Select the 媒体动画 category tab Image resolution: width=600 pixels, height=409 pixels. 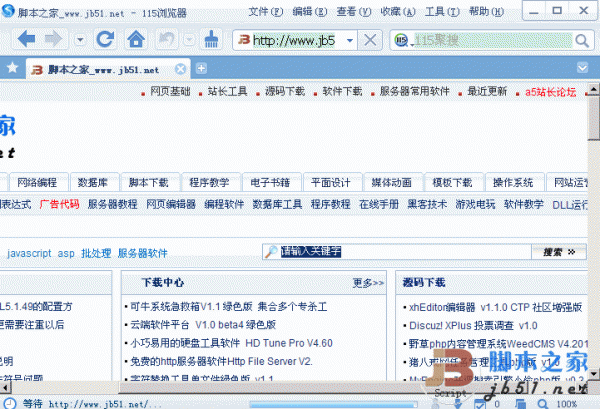point(392,183)
